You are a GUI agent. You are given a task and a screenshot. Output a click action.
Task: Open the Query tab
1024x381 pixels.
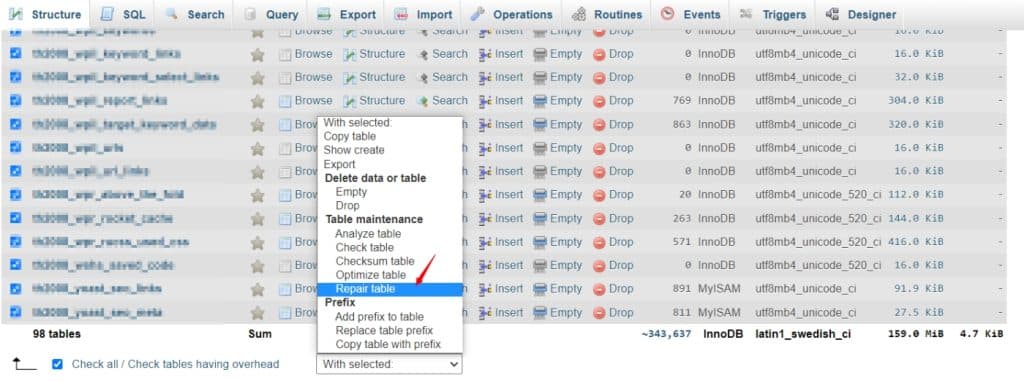pyautogui.click(x=272, y=14)
